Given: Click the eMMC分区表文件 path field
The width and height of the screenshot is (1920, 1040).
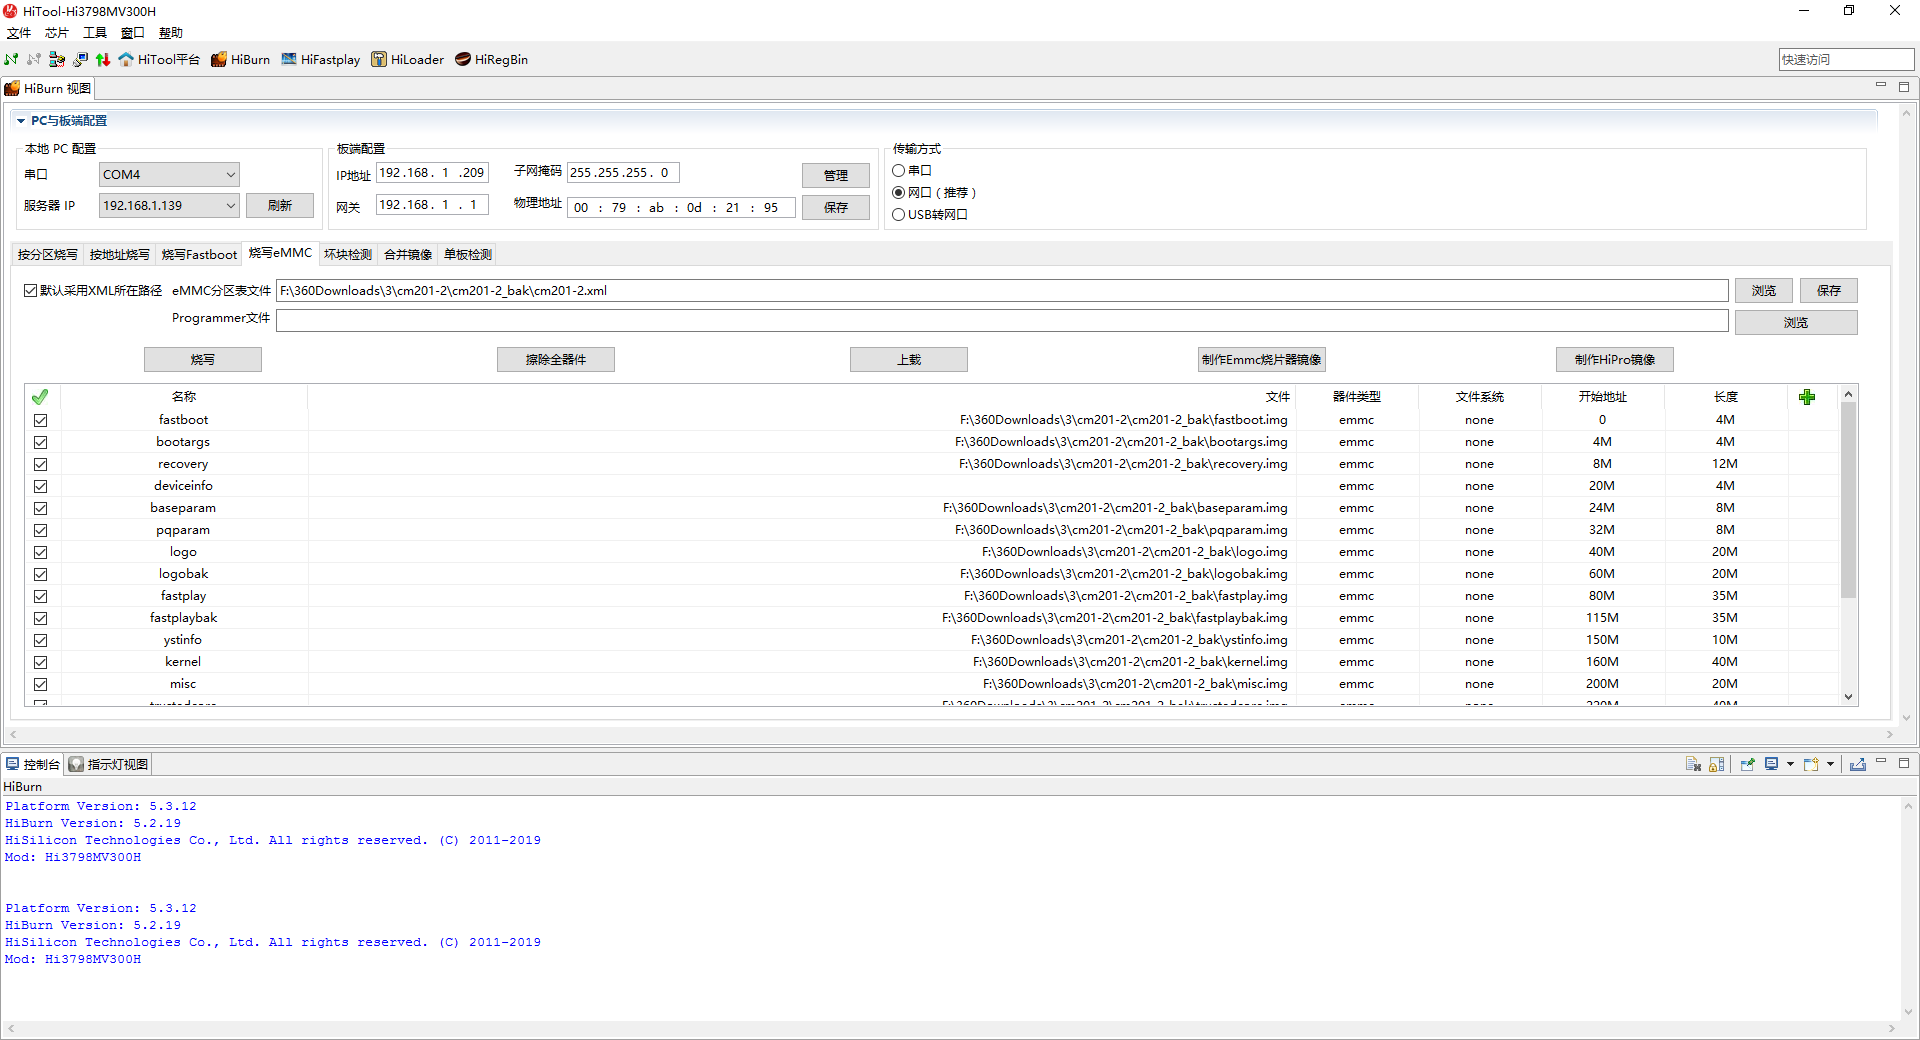Looking at the screenshot, I should [x=1002, y=291].
